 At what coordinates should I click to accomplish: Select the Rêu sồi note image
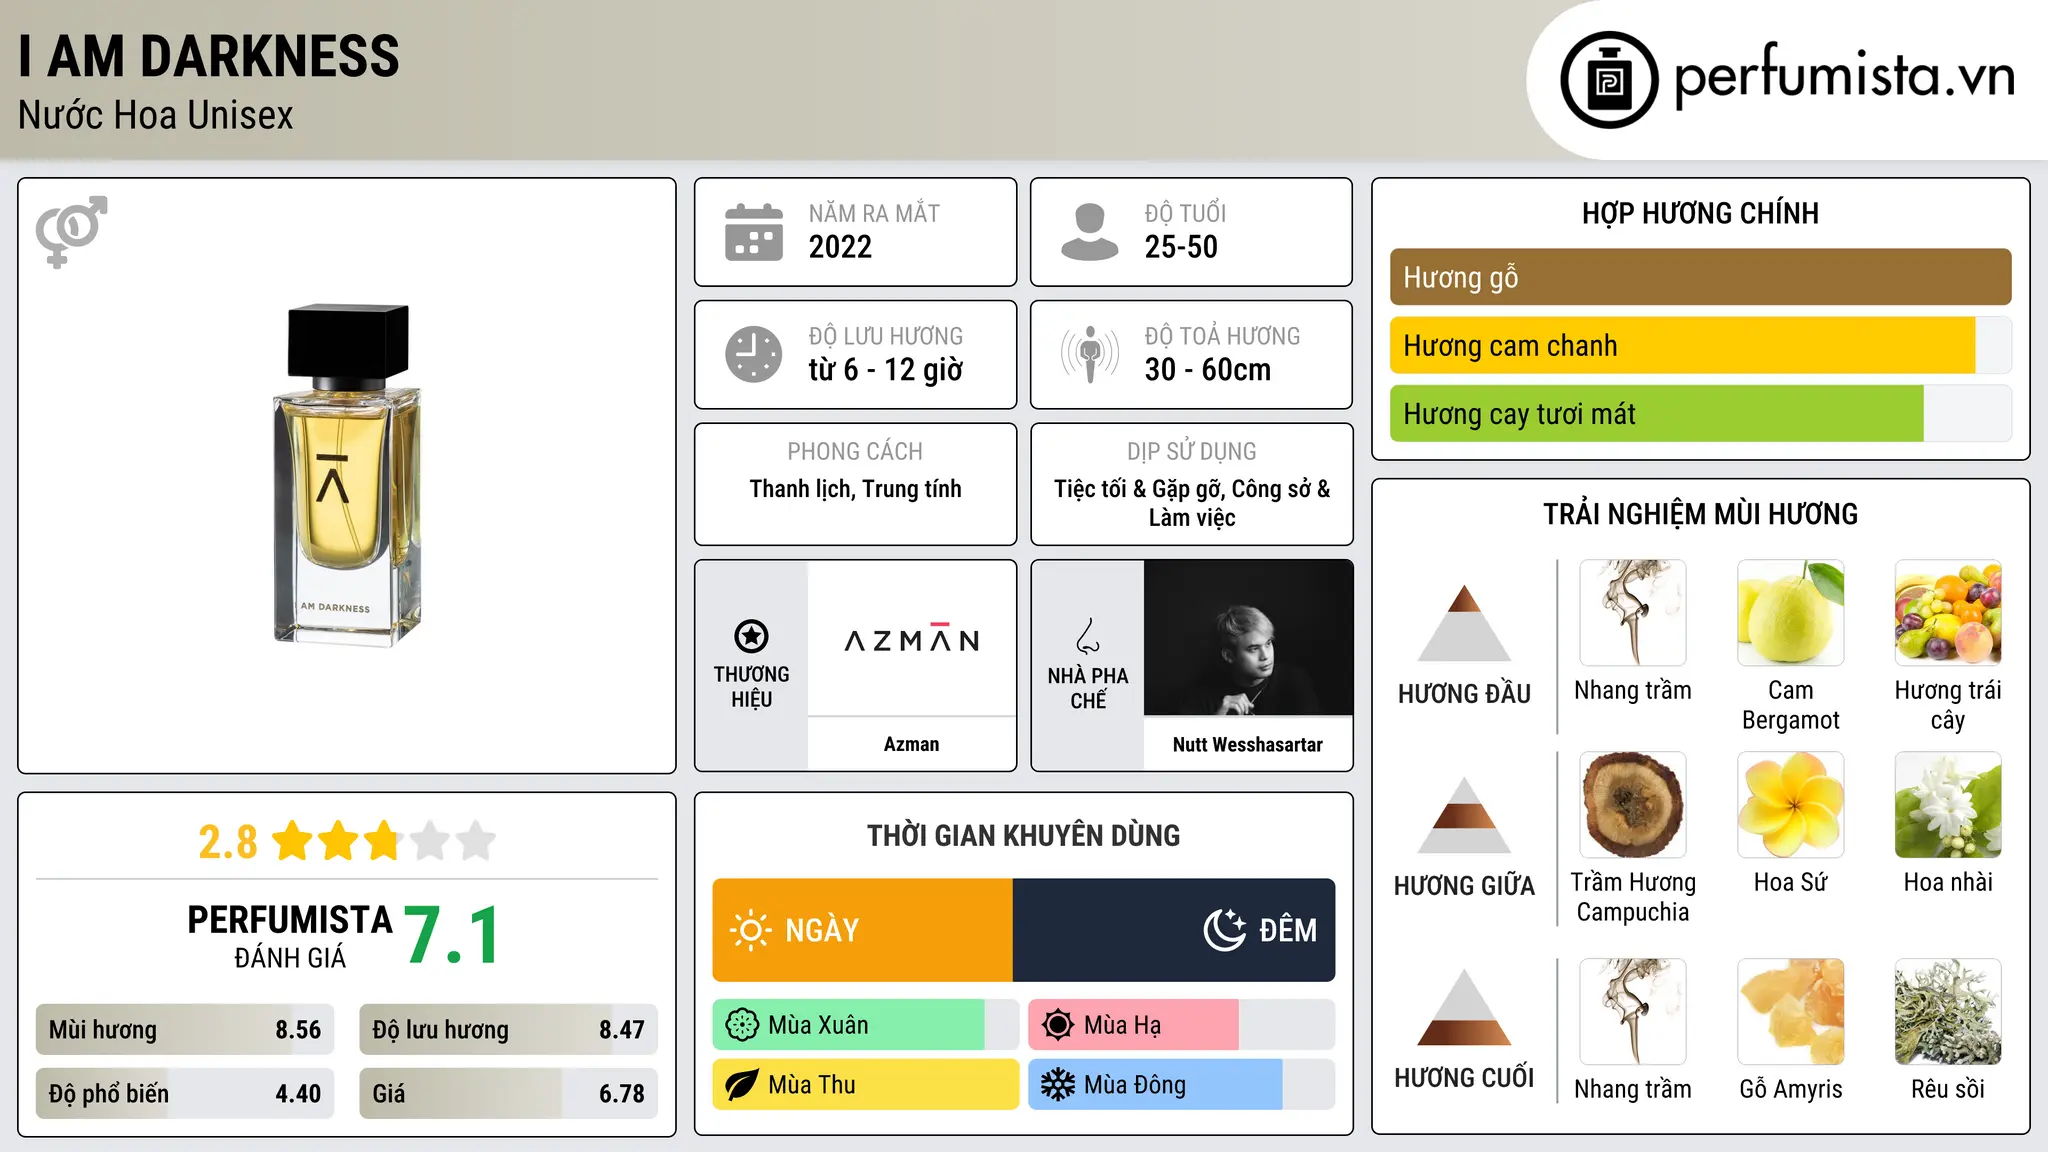point(1948,1012)
